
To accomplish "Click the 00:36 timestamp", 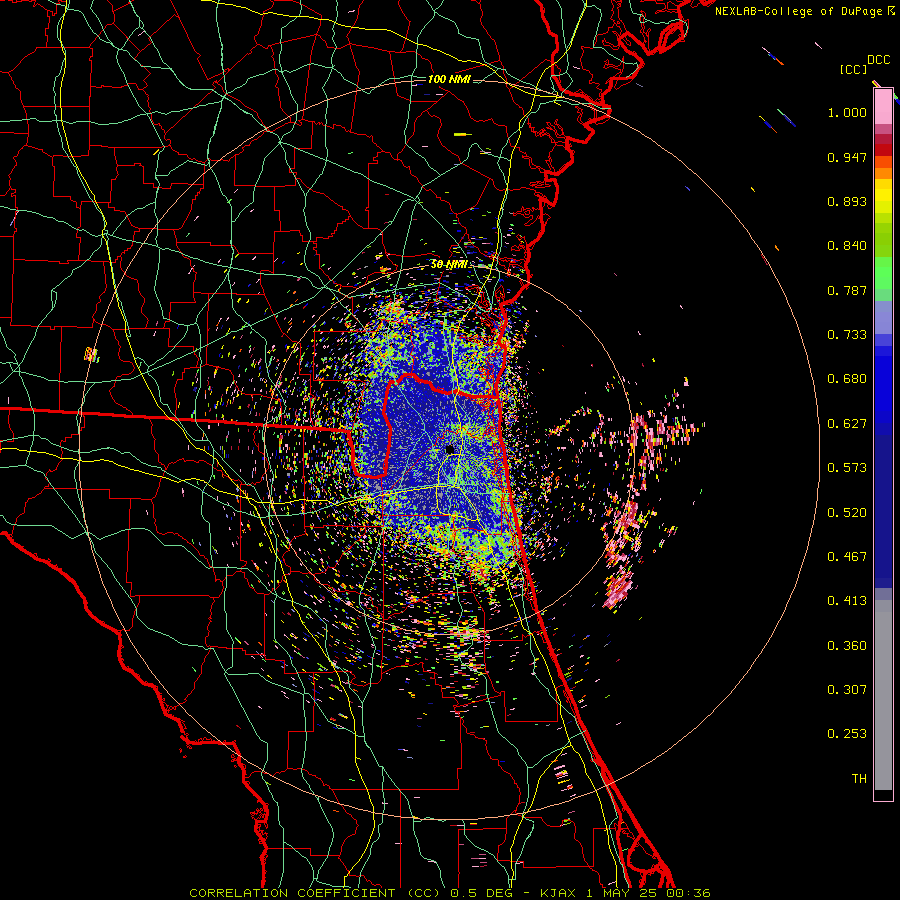I will click(688, 893).
